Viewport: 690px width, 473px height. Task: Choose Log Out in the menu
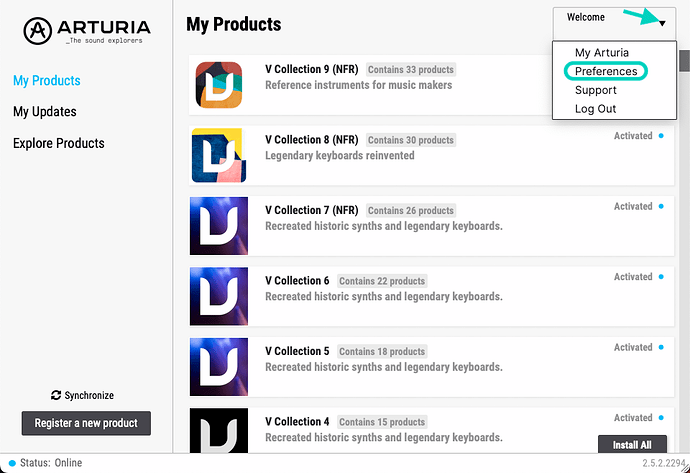point(595,109)
